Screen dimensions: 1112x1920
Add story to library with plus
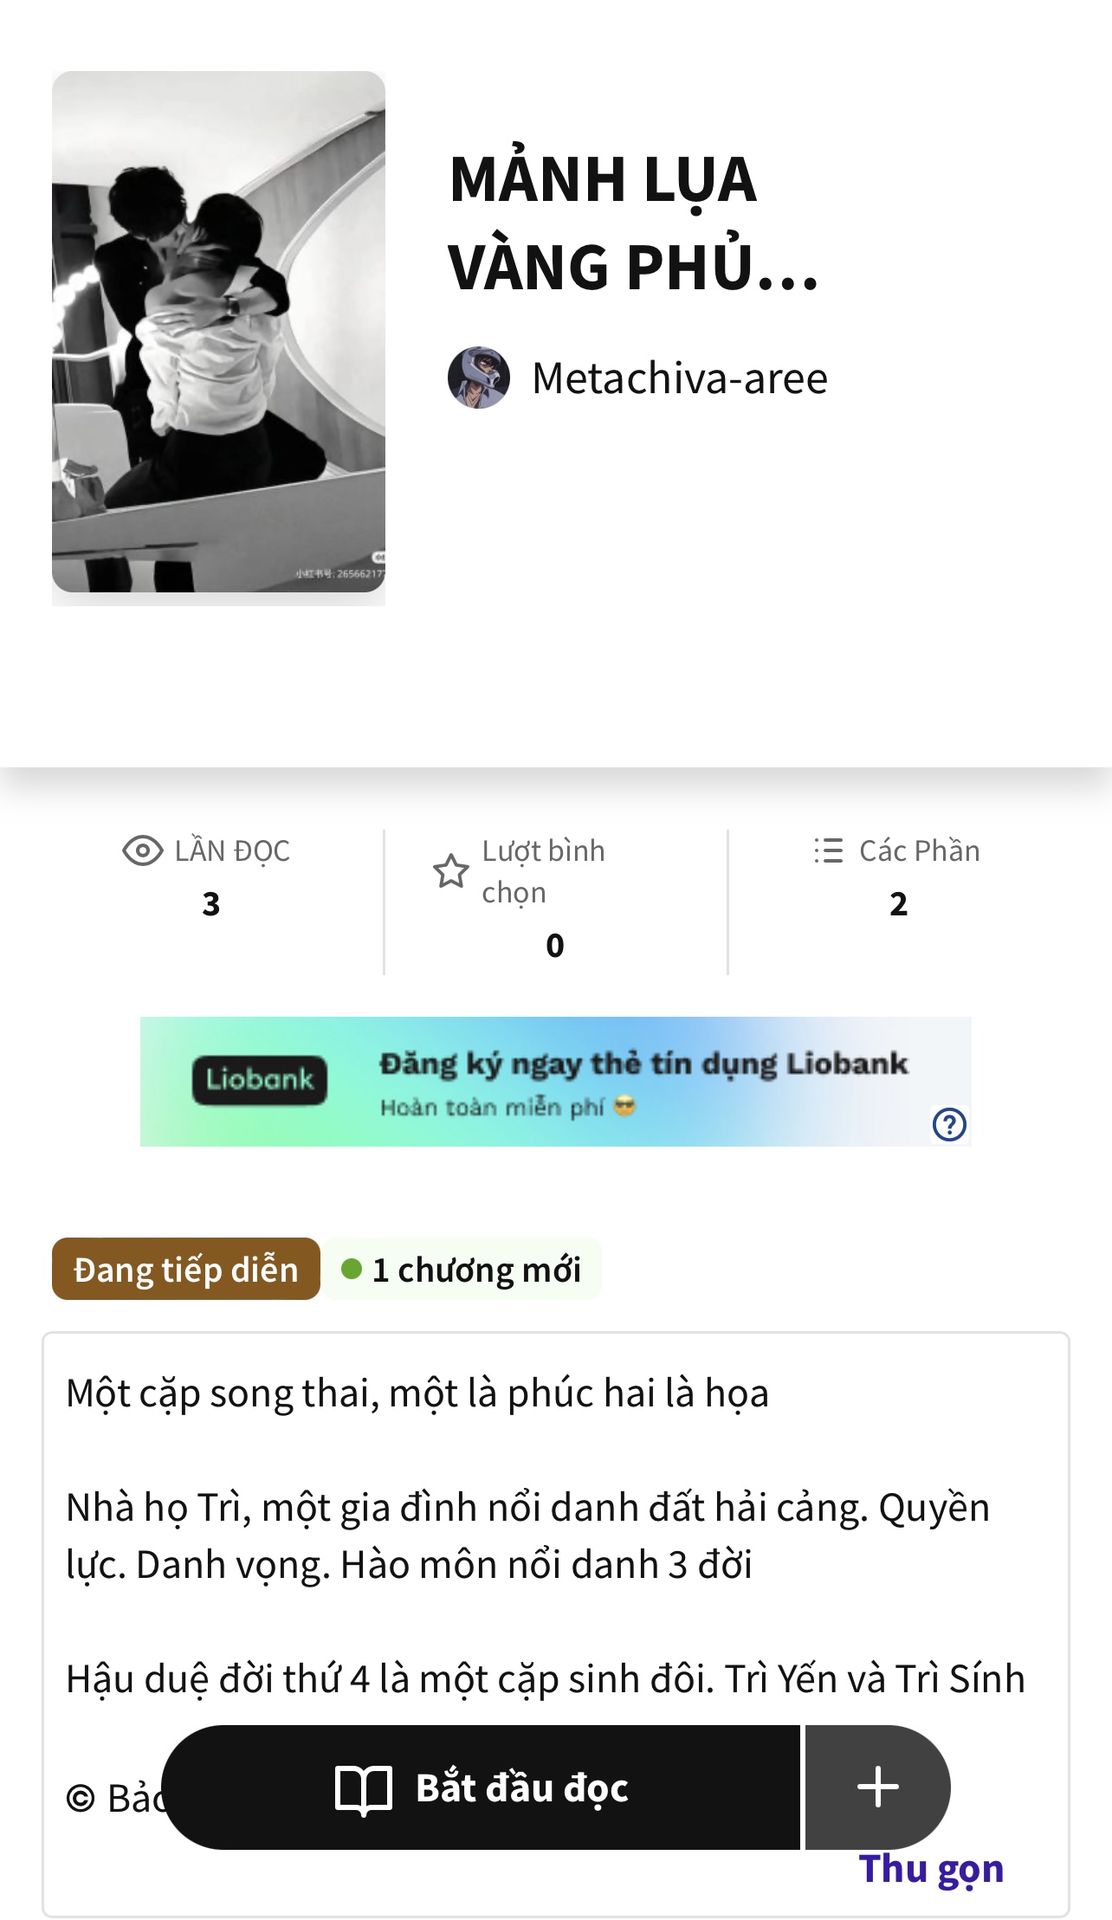coord(877,1787)
